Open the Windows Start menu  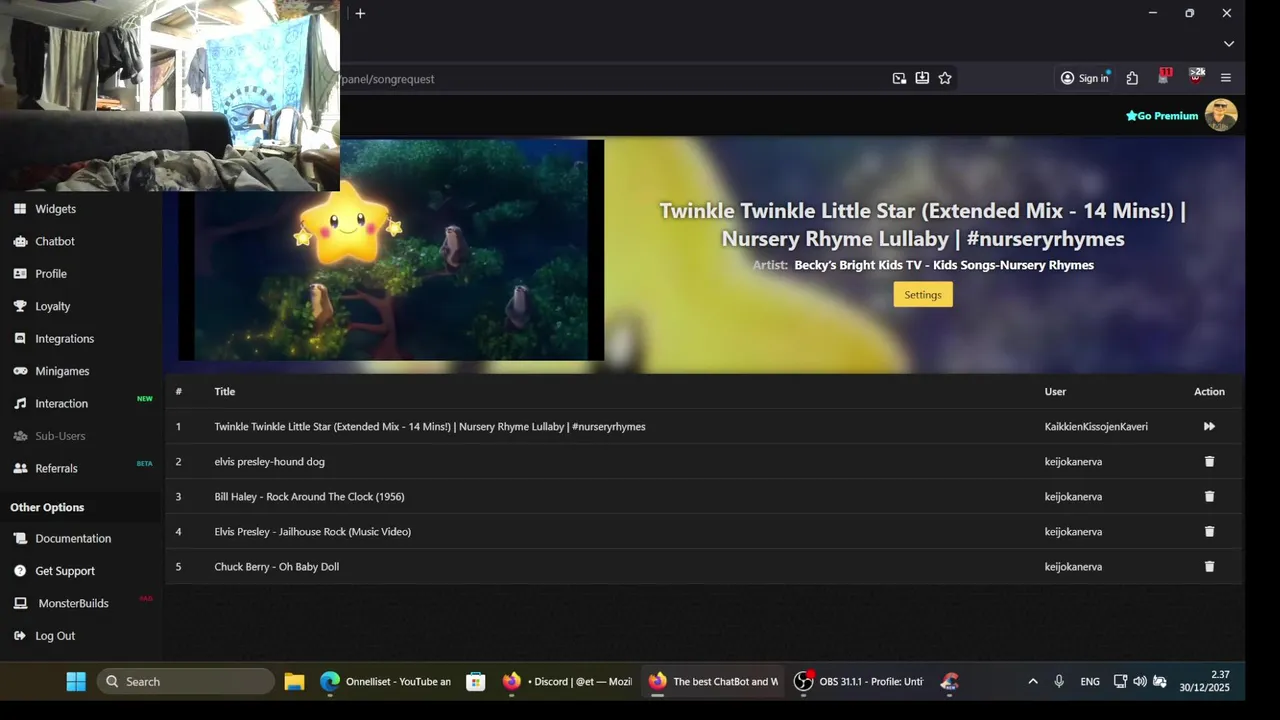76,681
